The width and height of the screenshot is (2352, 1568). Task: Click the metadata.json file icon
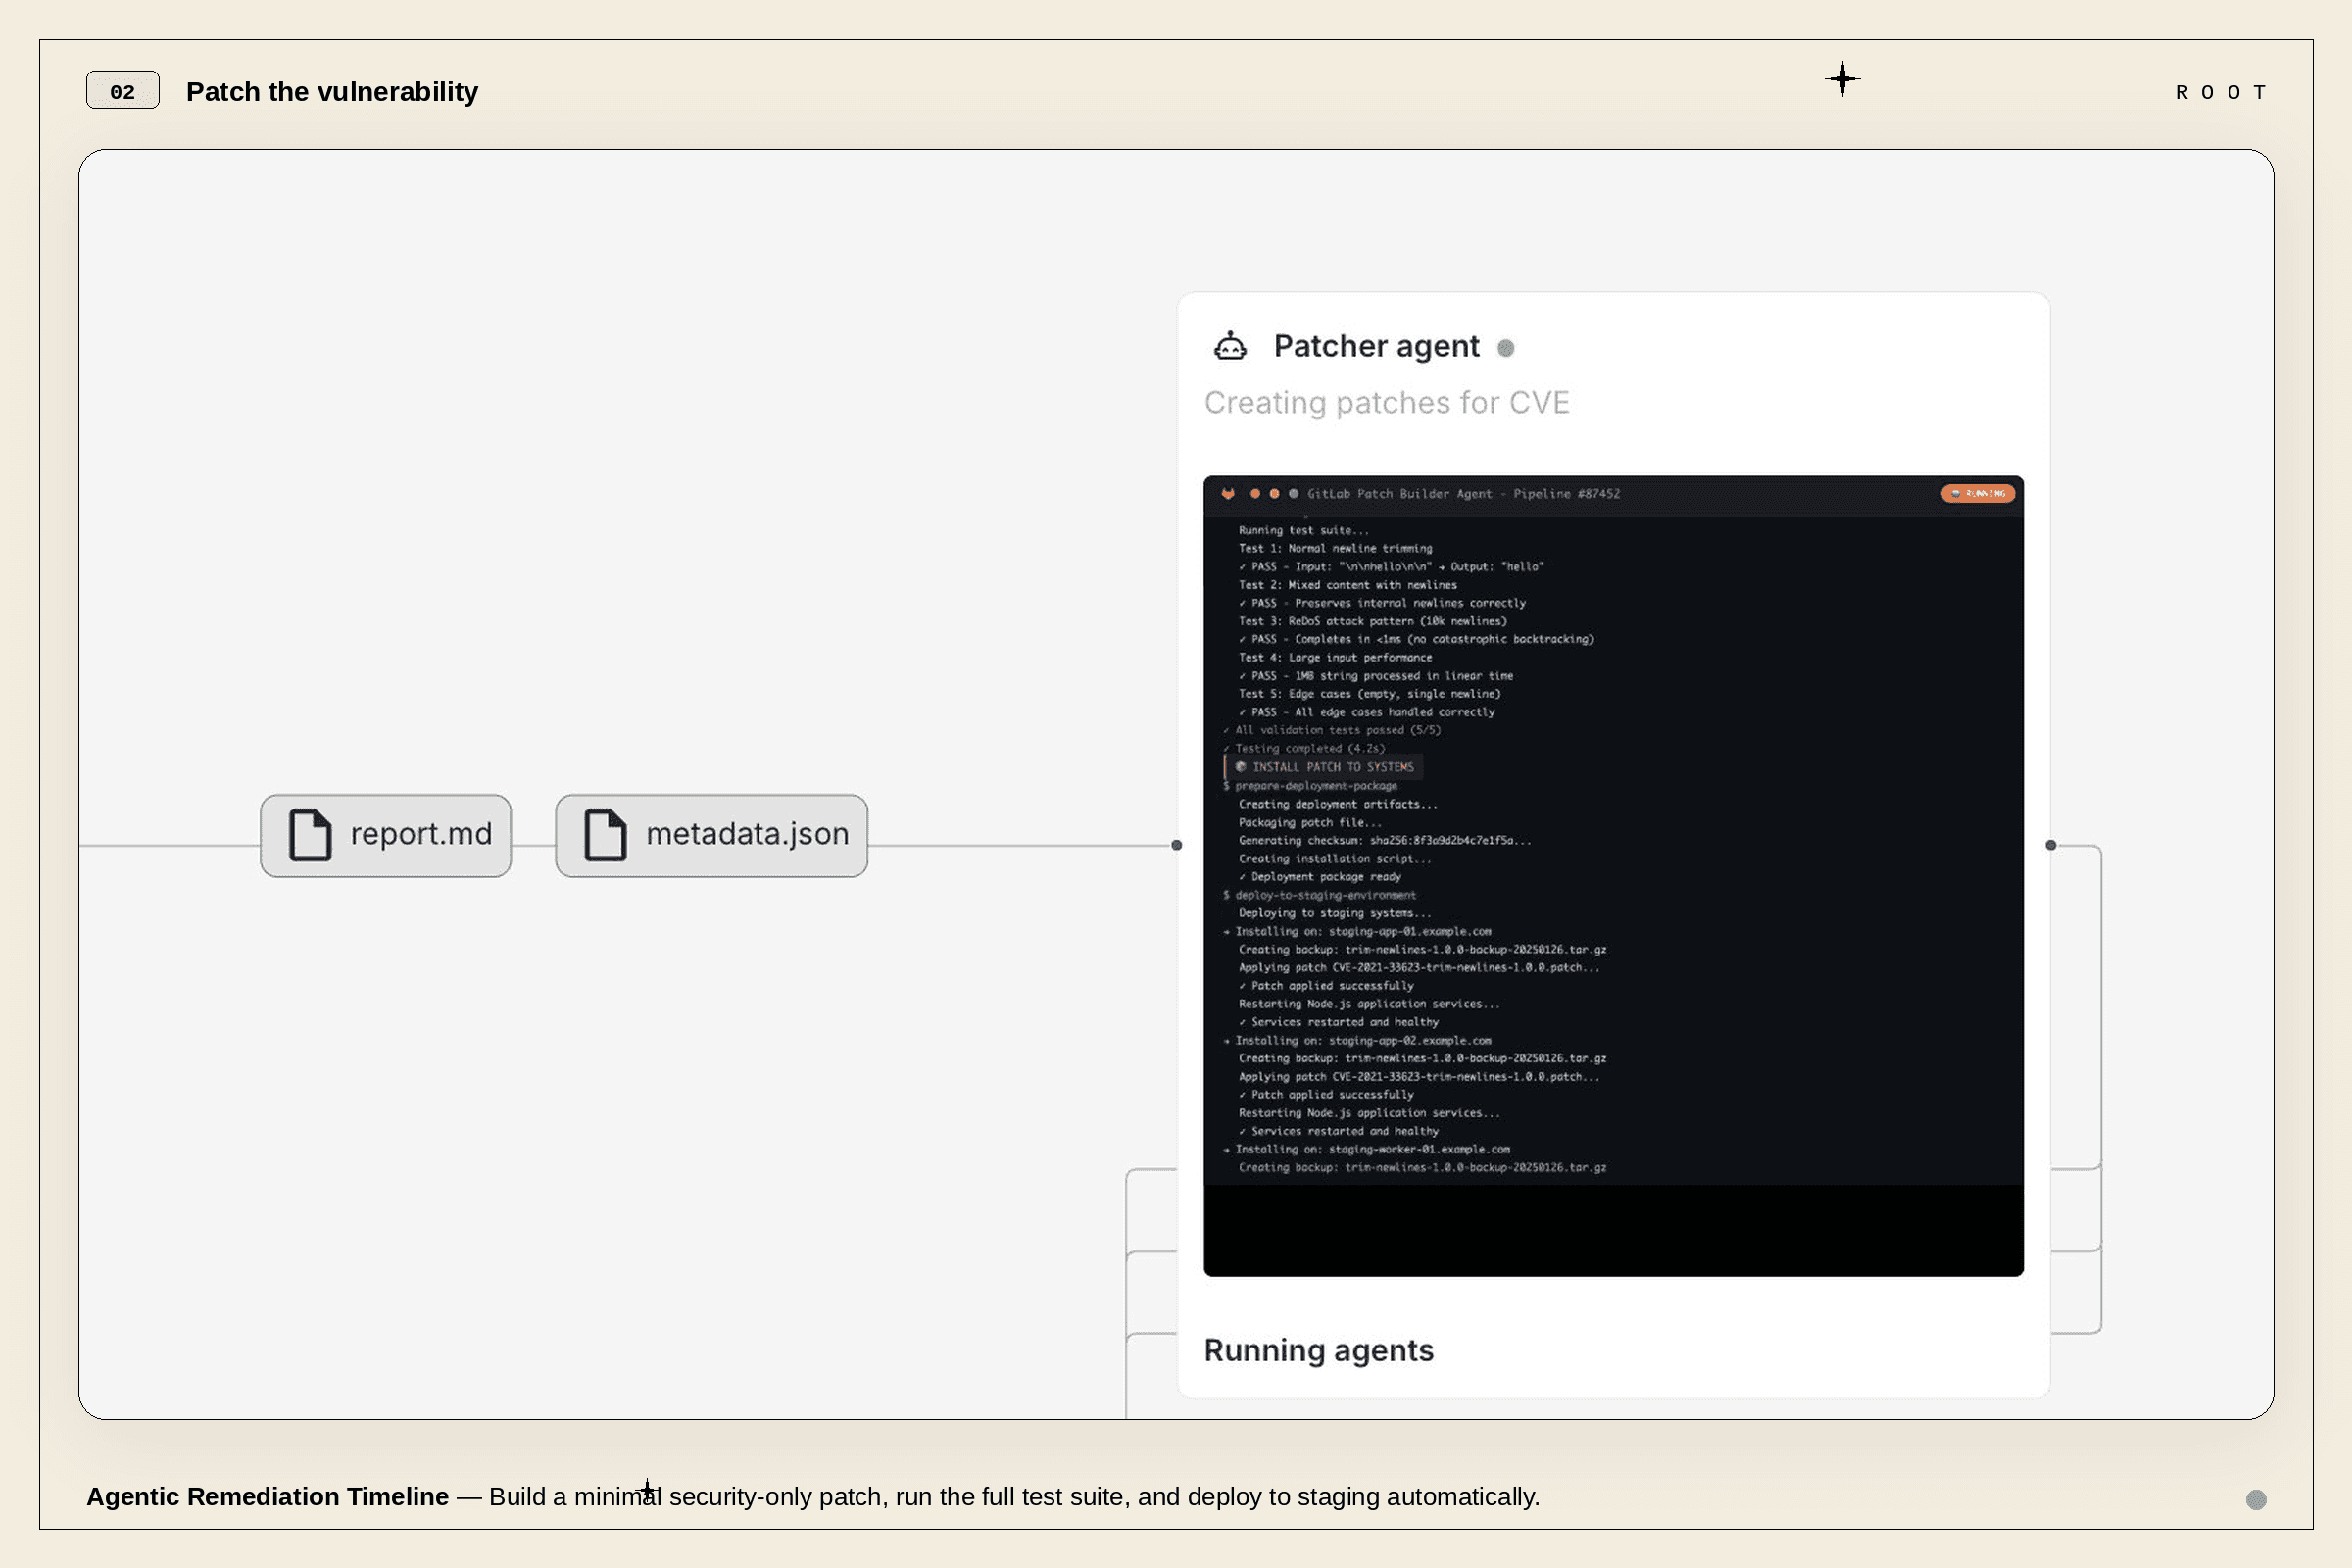pyautogui.click(x=605, y=834)
